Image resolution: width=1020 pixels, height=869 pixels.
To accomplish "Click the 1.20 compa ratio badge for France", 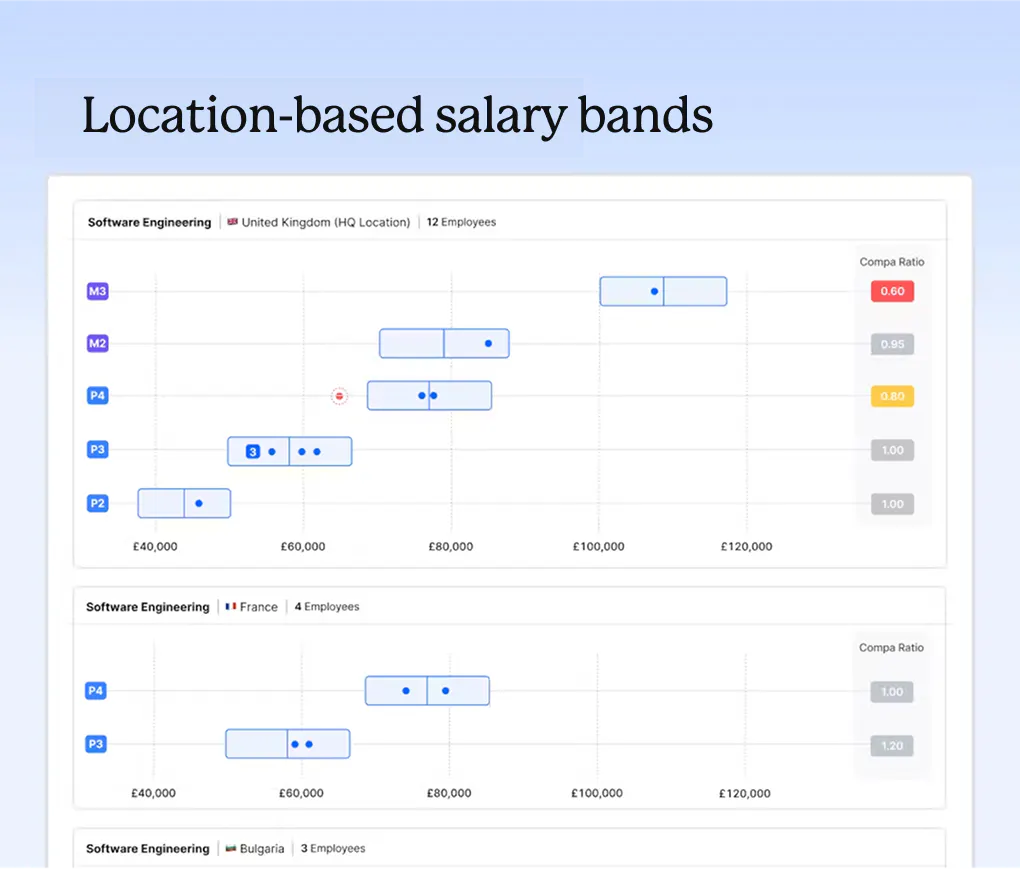I will tap(891, 745).
